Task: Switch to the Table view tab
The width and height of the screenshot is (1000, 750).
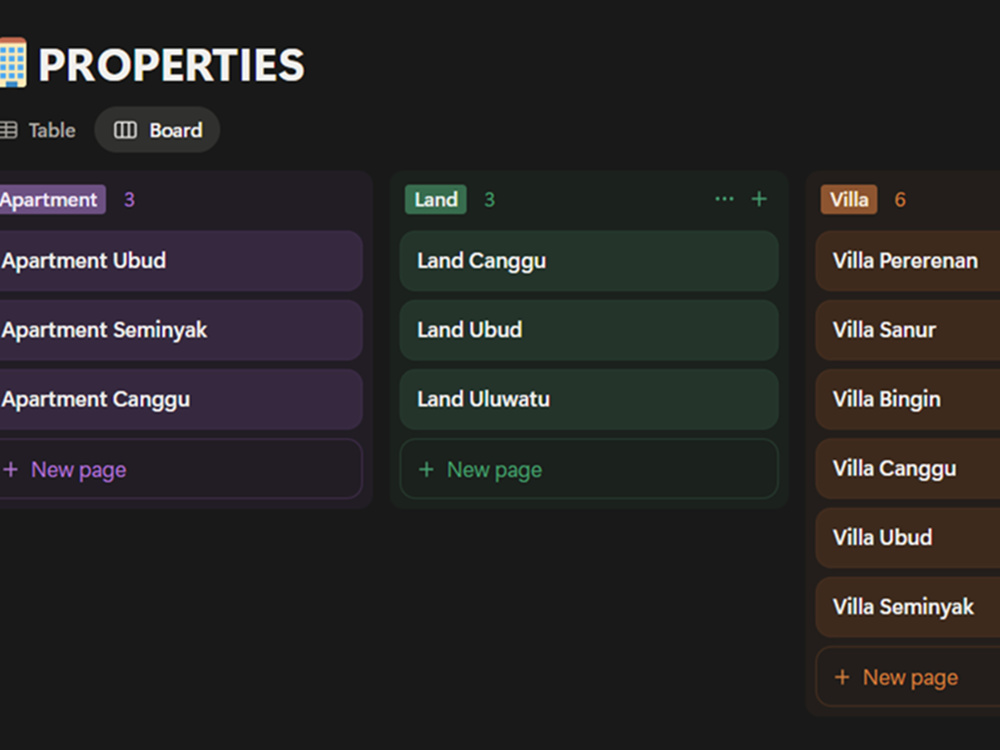Action: click(x=38, y=130)
